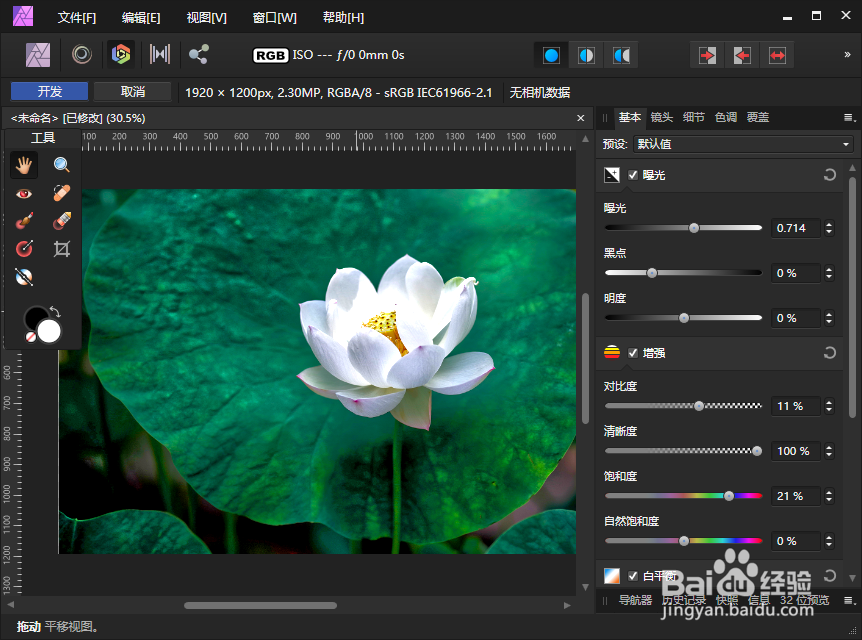
Task: Select the Overlay Paint brush tool
Action: coord(23,221)
